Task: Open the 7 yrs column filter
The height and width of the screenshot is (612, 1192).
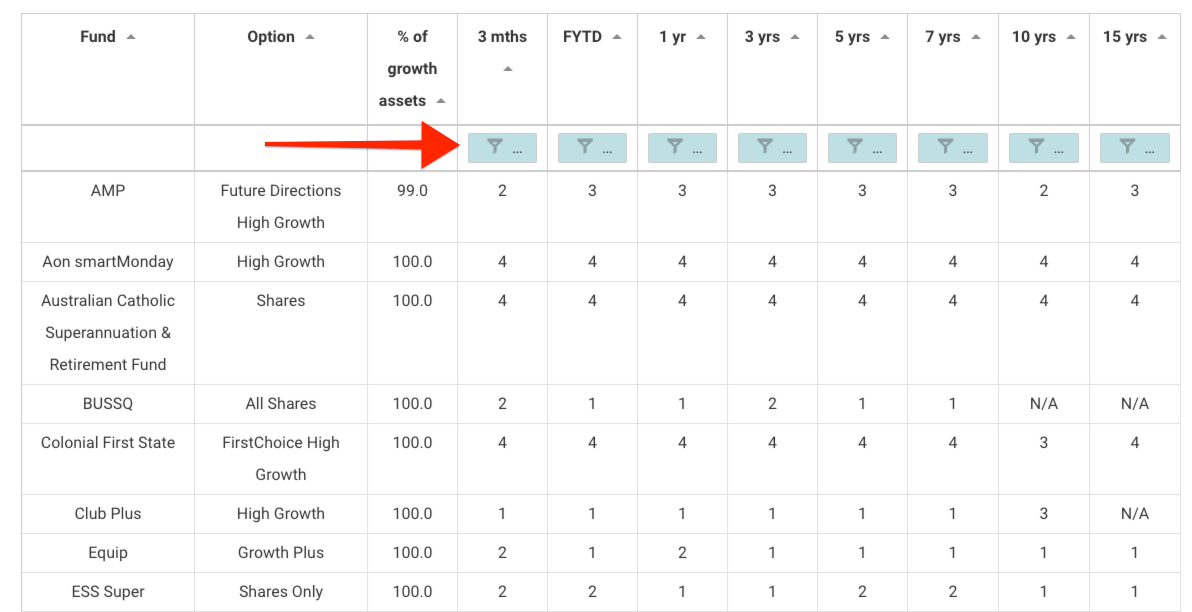Action: (x=953, y=147)
